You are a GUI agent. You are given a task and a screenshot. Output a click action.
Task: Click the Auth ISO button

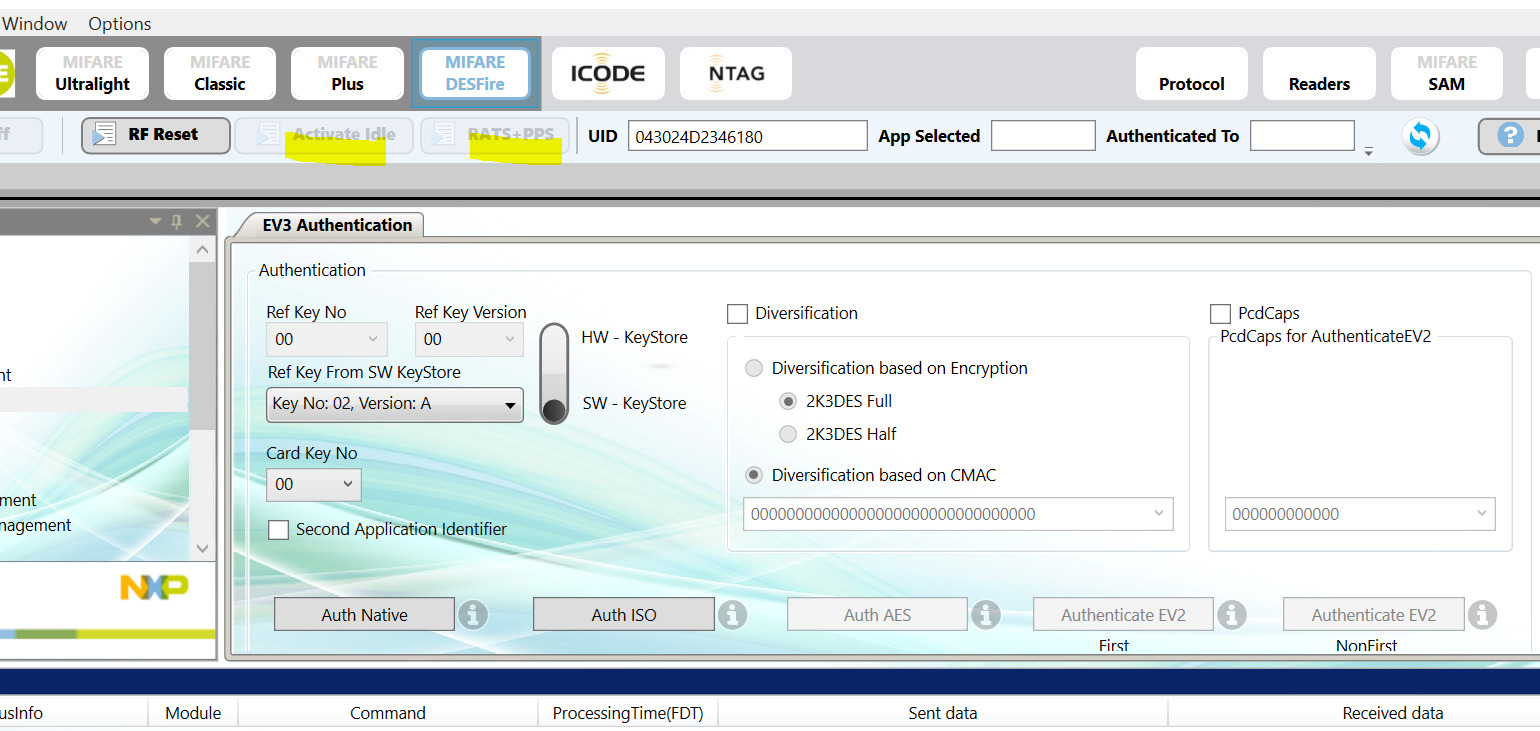tap(623, 614)
